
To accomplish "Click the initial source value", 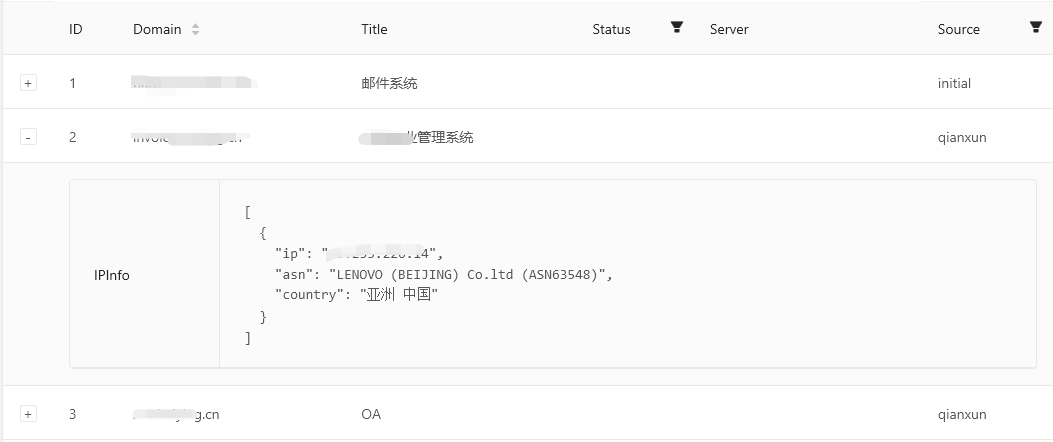I will (x=954, y=83).
